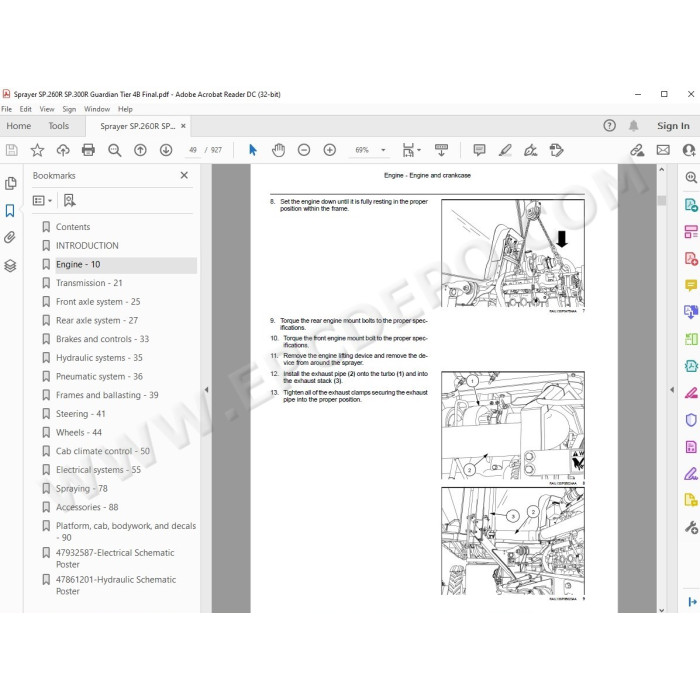The width and height of the screenshot is (700, 700).
Task: Close the Bookmarks panel
Action: tap(184, 175)
